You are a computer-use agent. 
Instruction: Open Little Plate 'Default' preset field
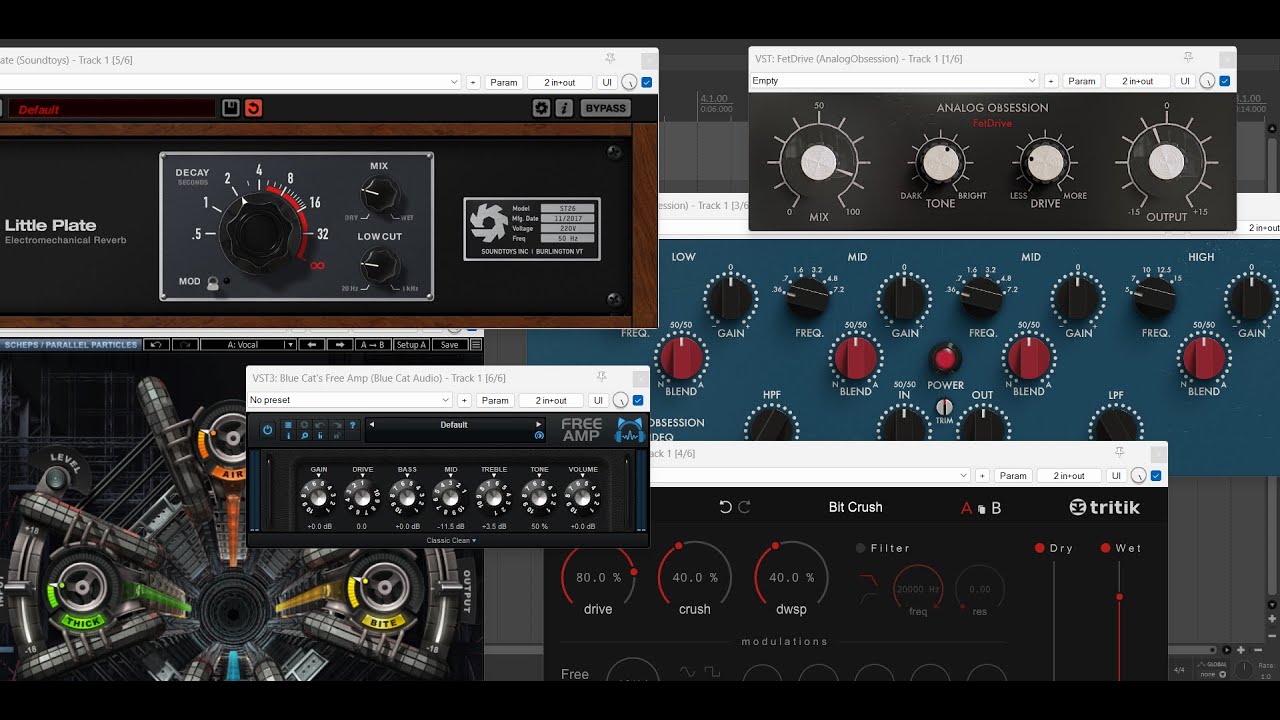coord(112,109)
